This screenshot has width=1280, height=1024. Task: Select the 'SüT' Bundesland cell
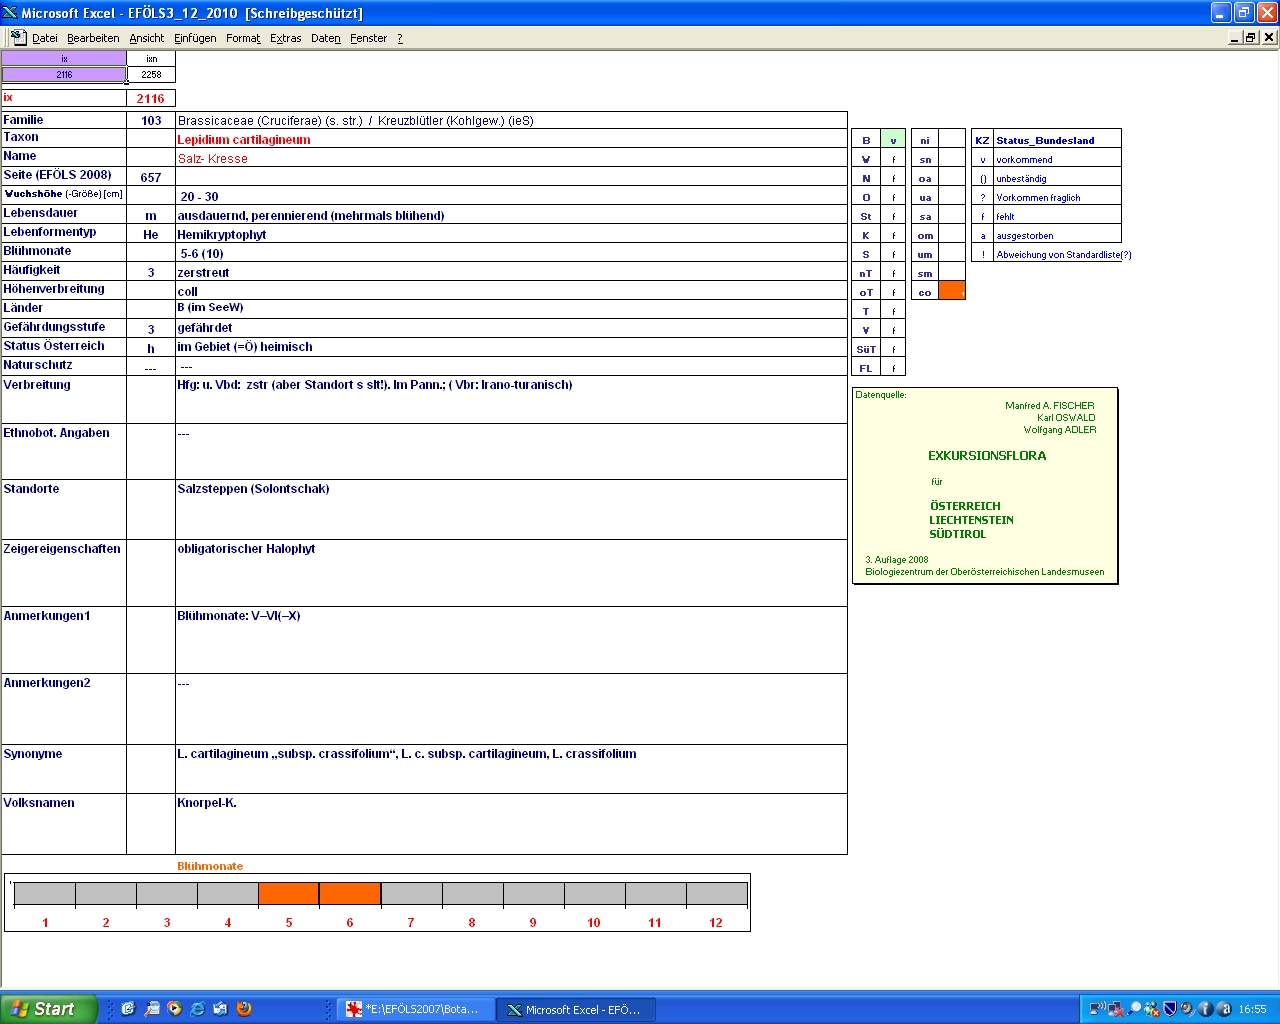click(x=866, y=349)
